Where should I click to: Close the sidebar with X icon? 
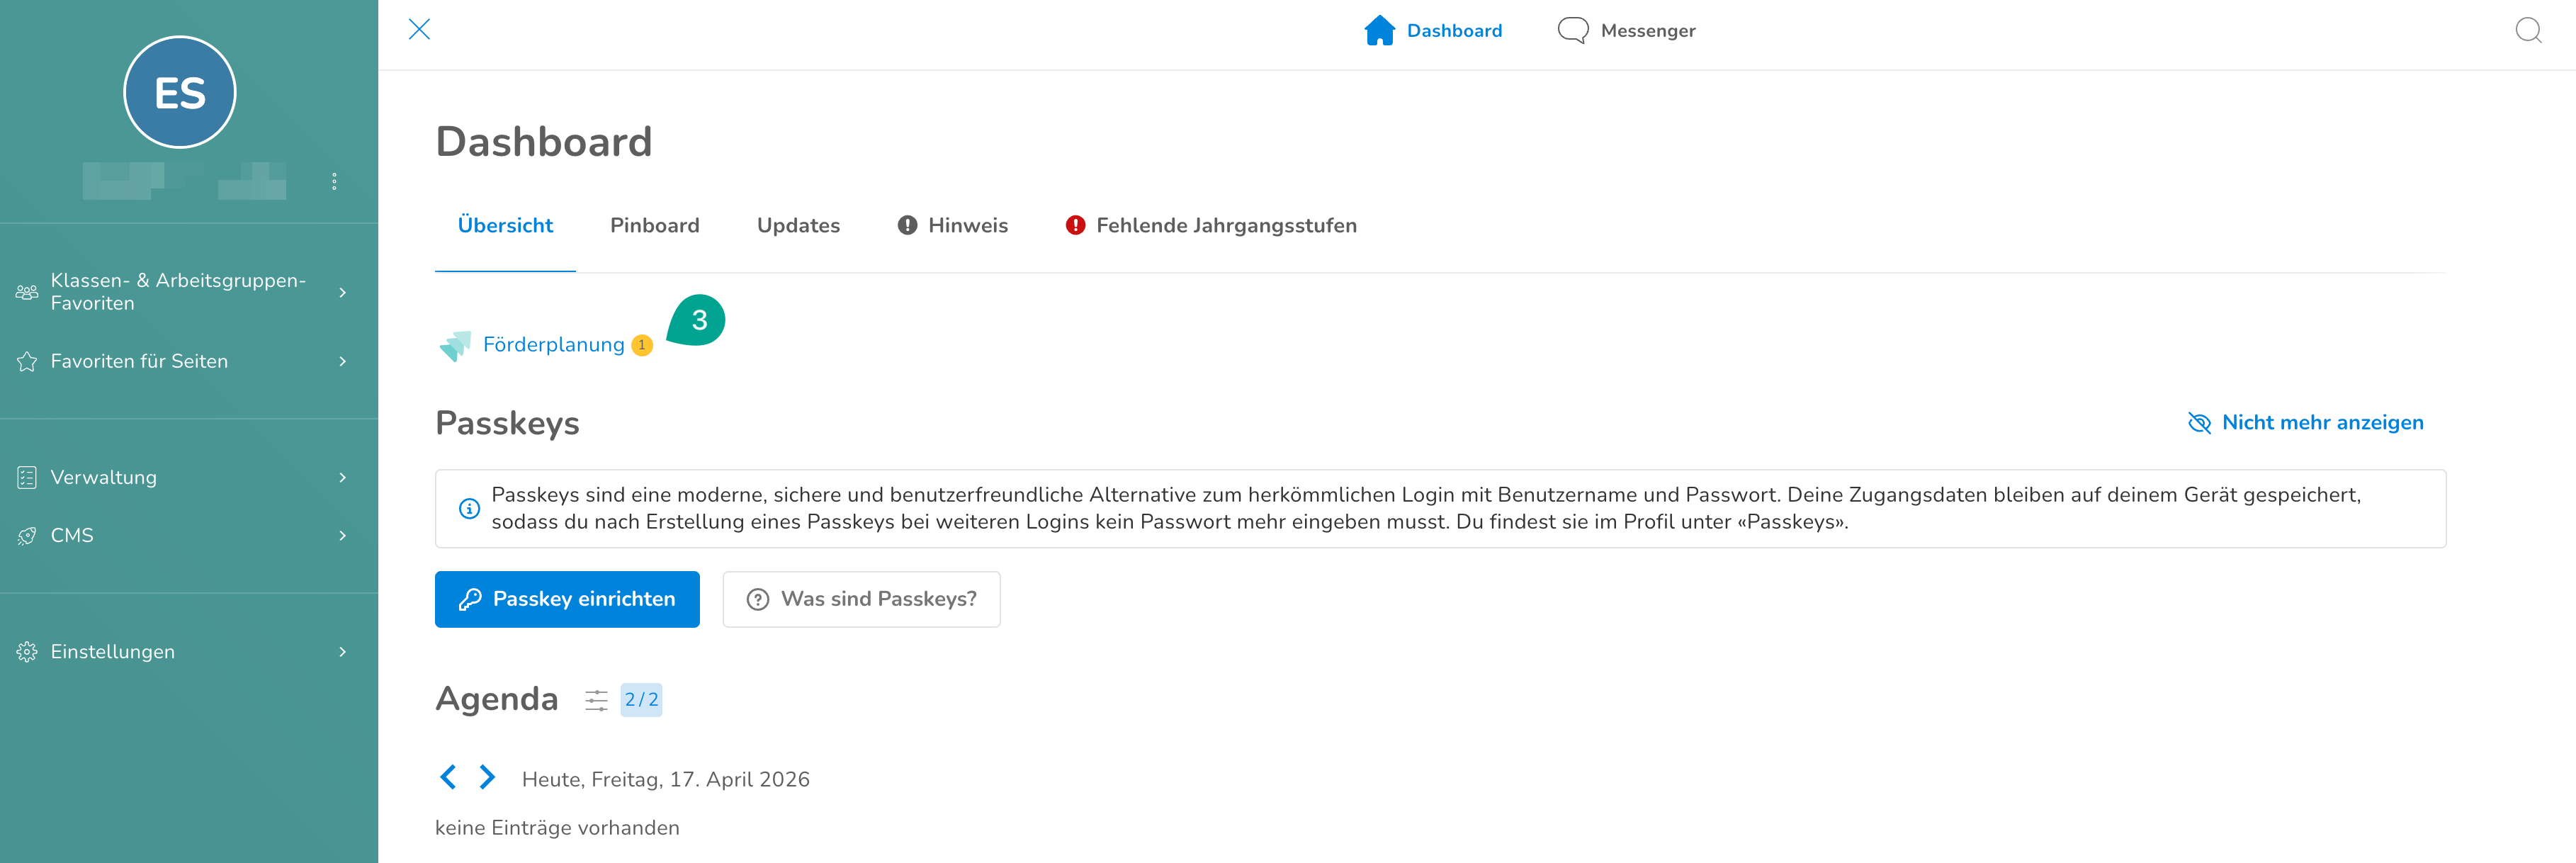click(419, 30)
